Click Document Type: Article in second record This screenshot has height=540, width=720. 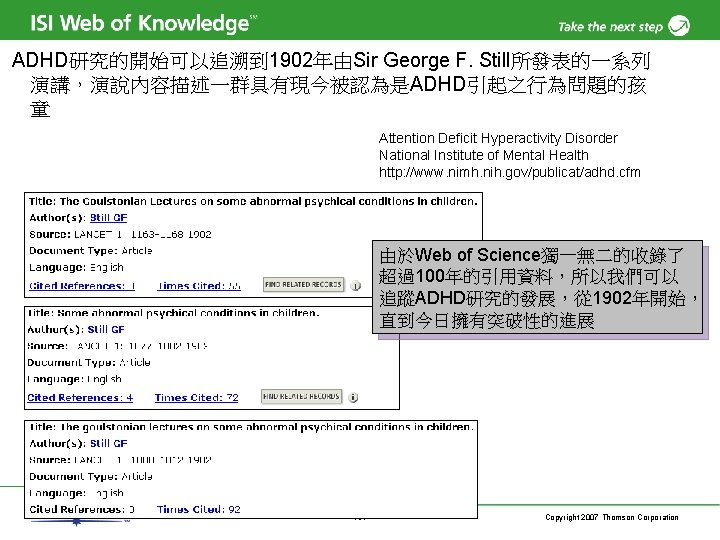coord(89,362)
